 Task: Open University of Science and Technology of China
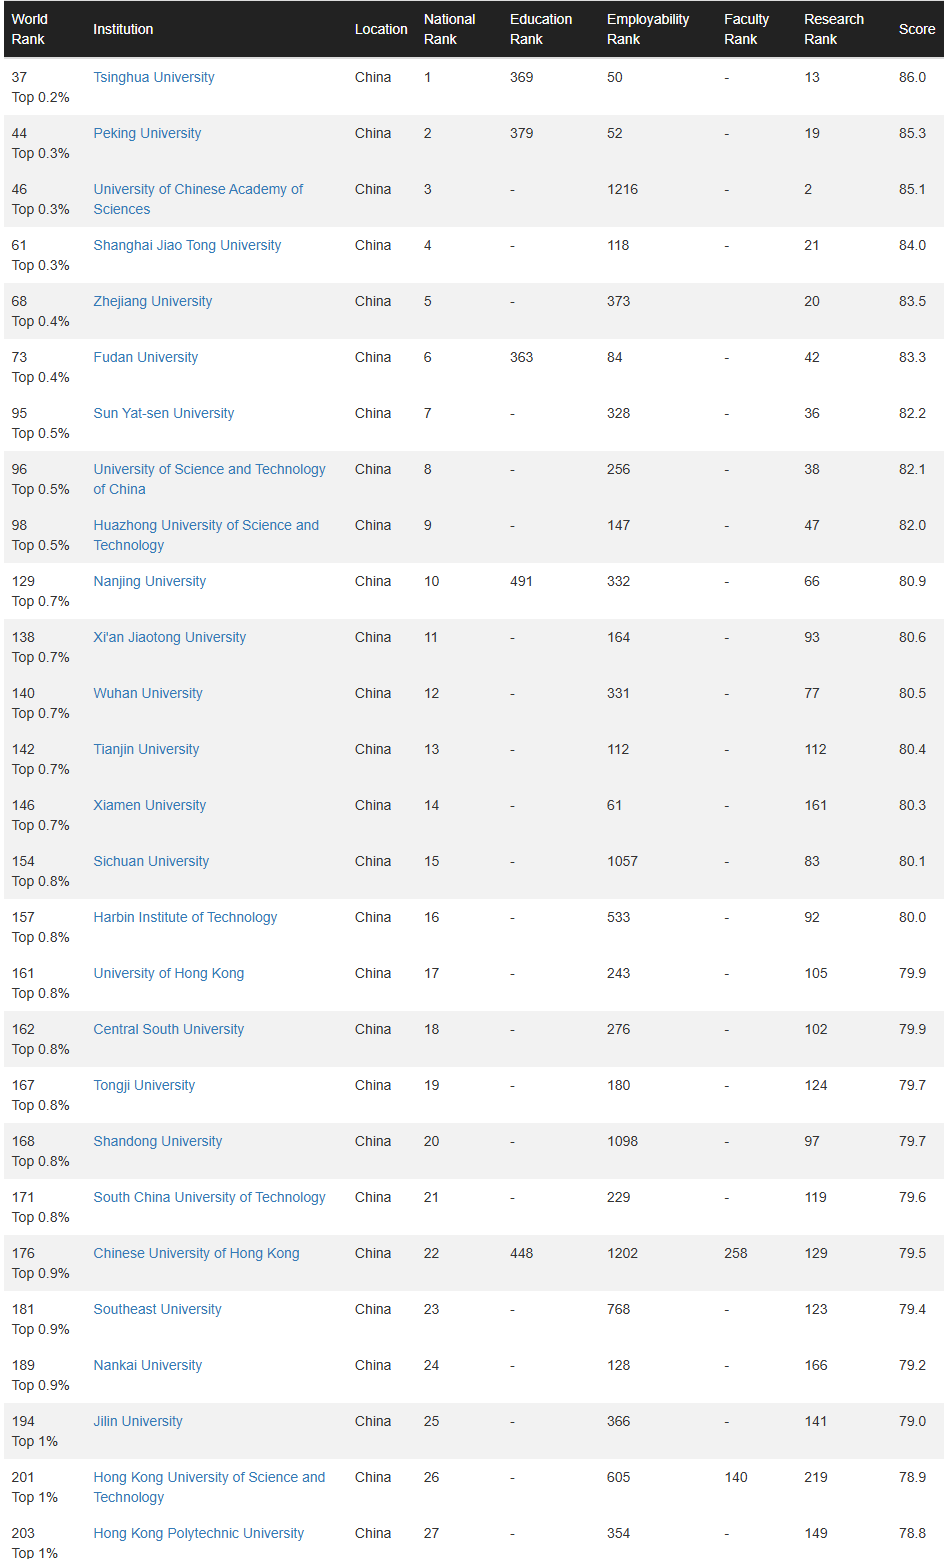point(209,469)
